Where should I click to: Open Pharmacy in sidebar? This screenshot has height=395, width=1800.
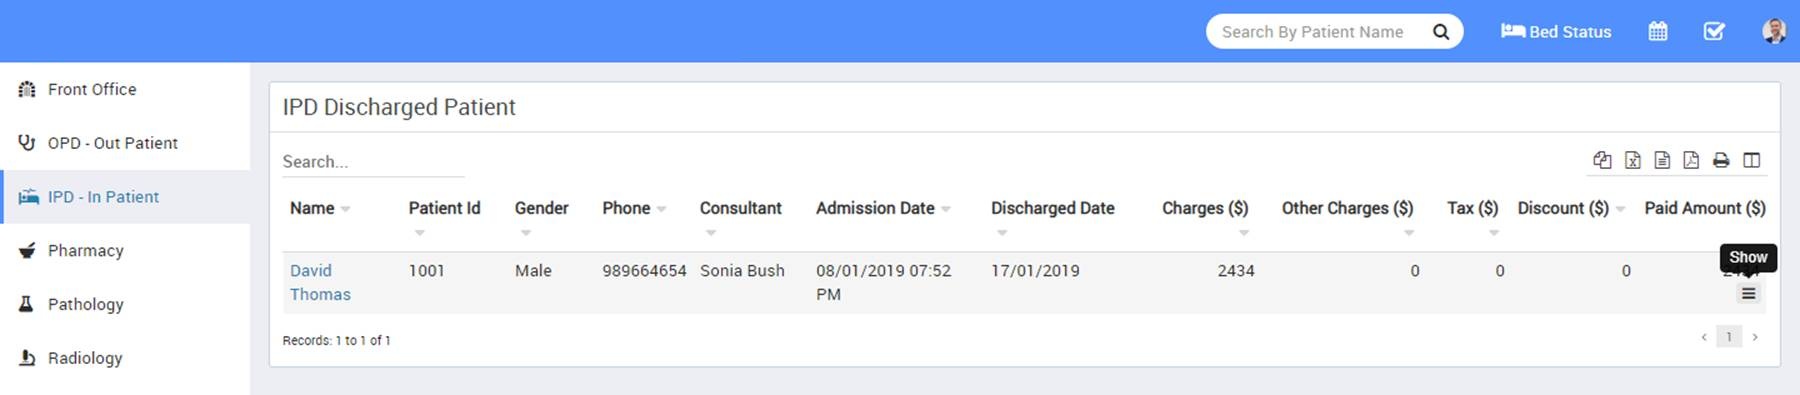(85, 250)
